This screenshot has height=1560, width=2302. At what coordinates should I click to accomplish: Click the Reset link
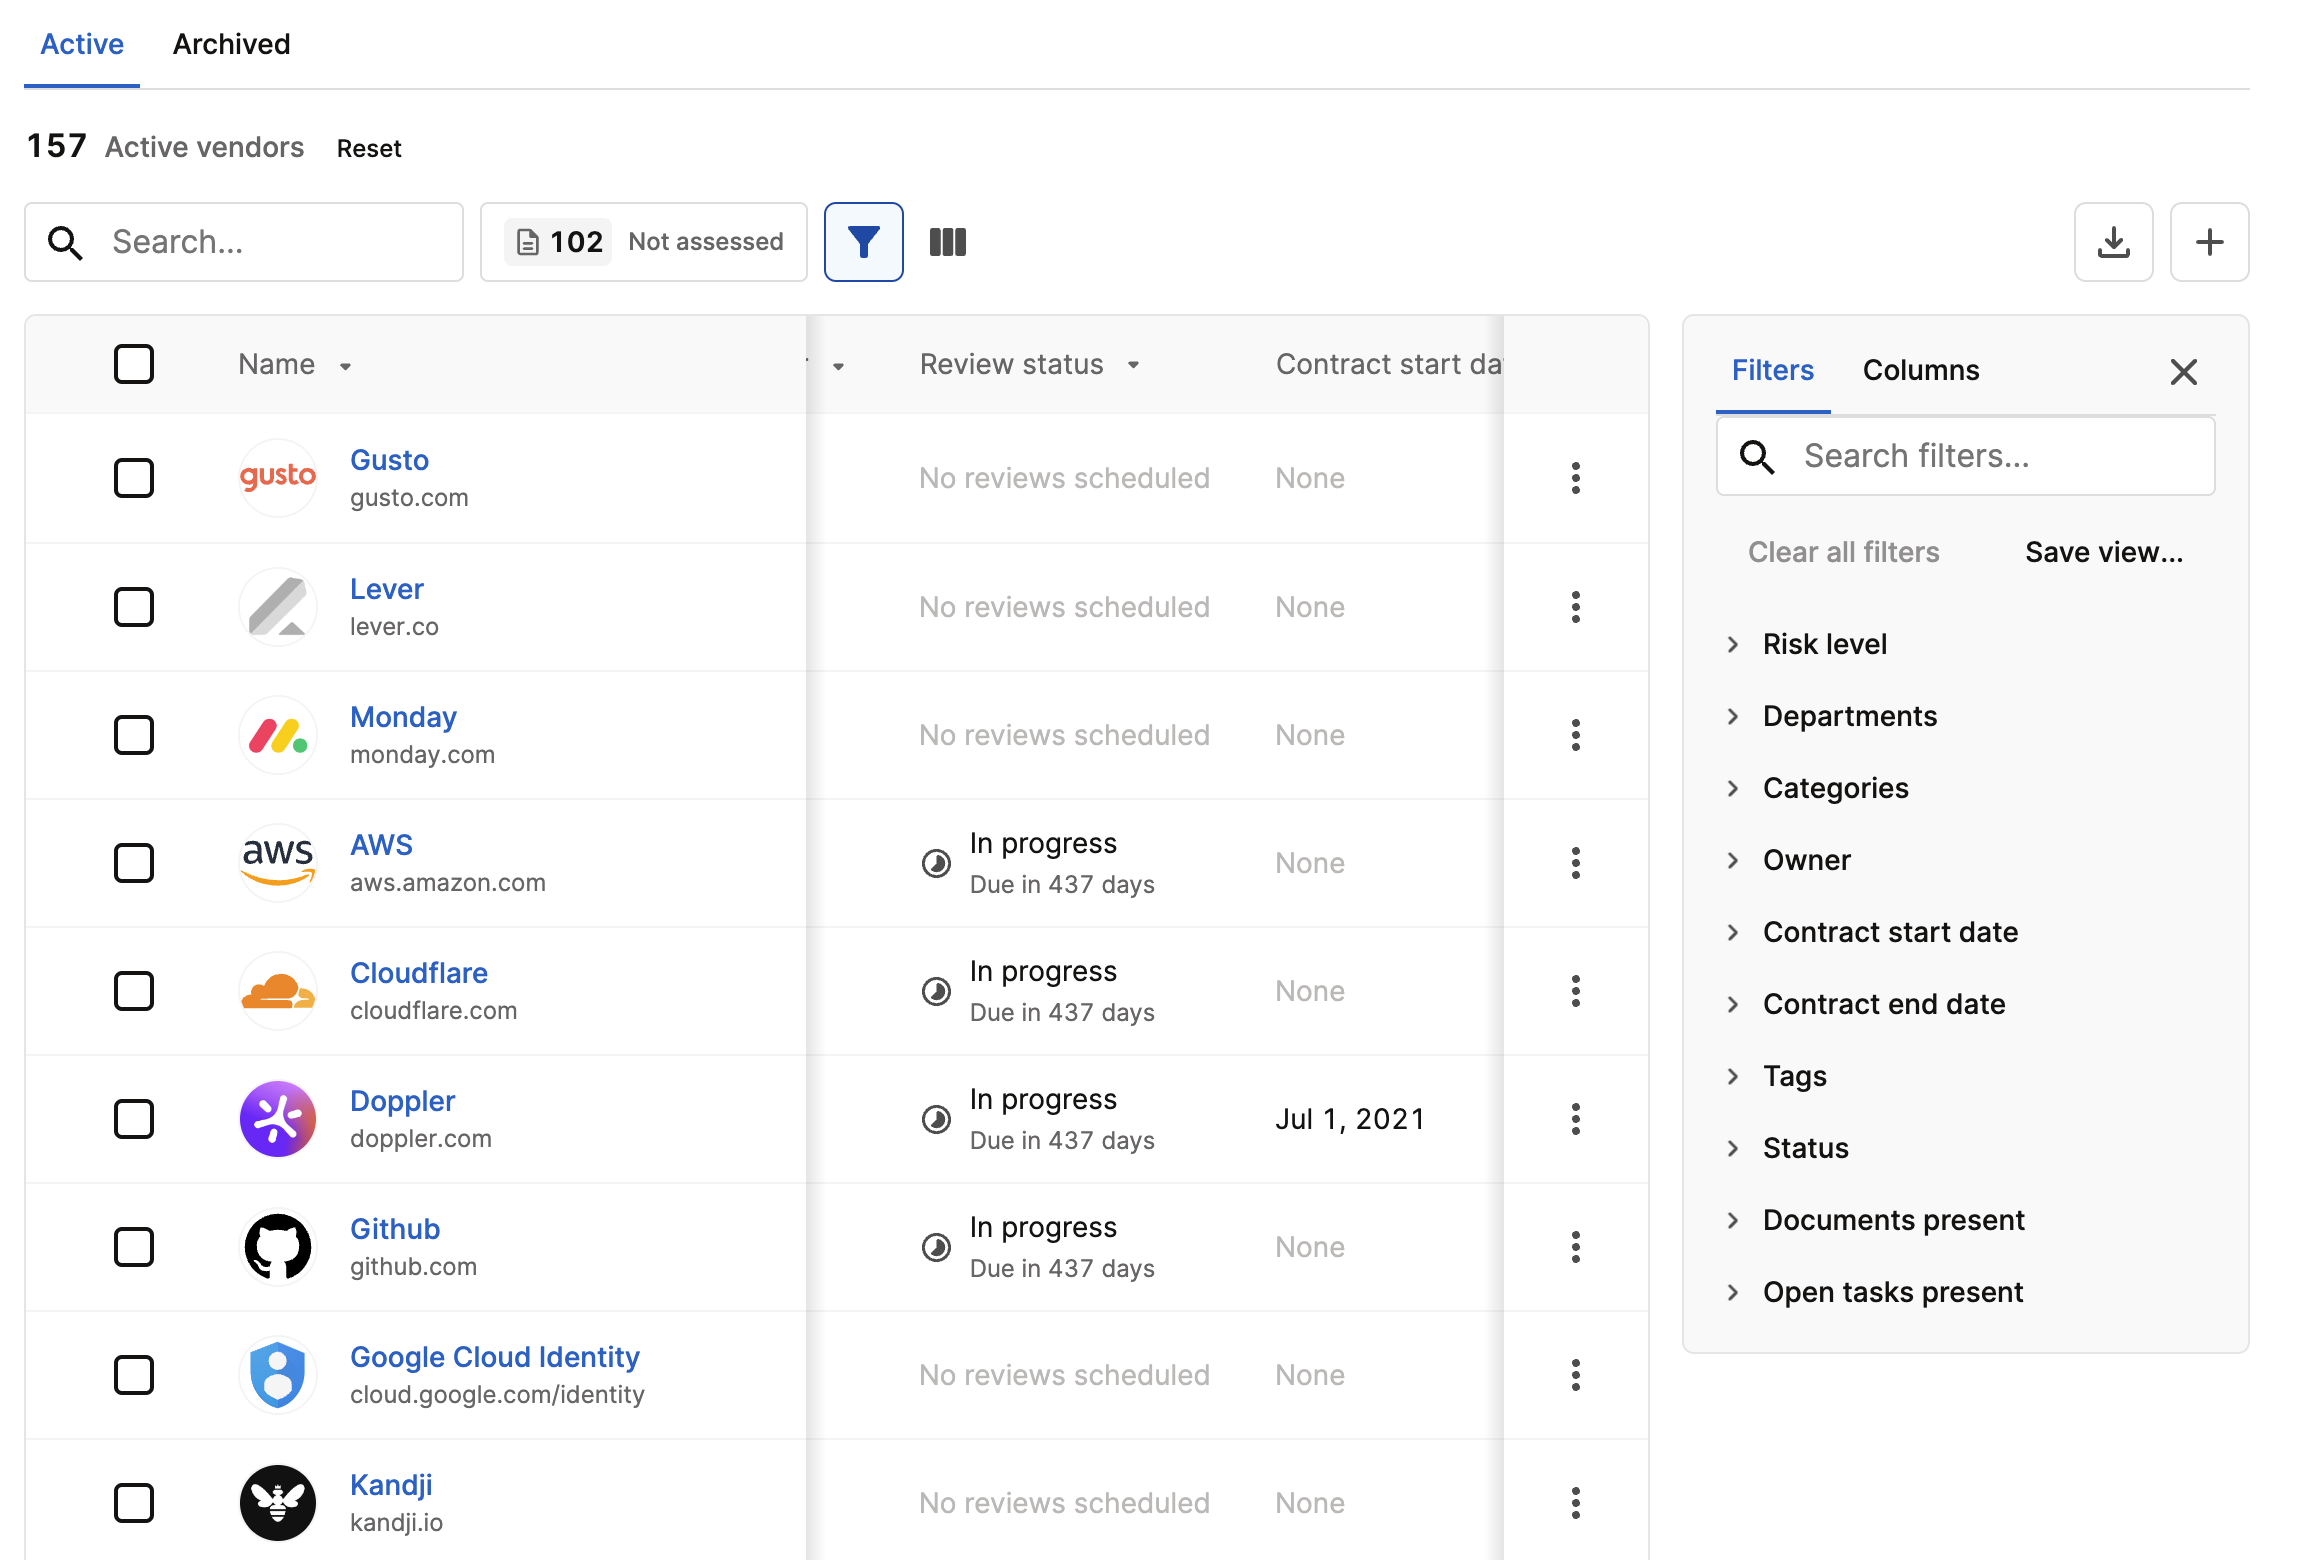tap(369, 148)
